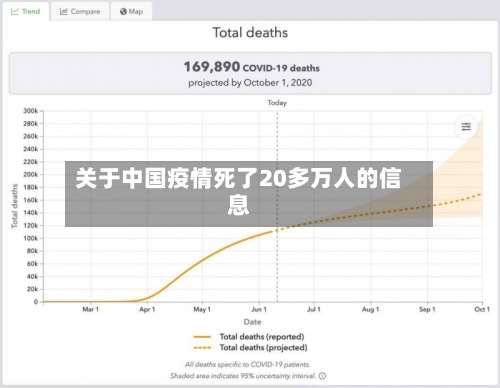Switch to the Trend tab
Viewport: 500px width, 388px height.
[26, 11]
